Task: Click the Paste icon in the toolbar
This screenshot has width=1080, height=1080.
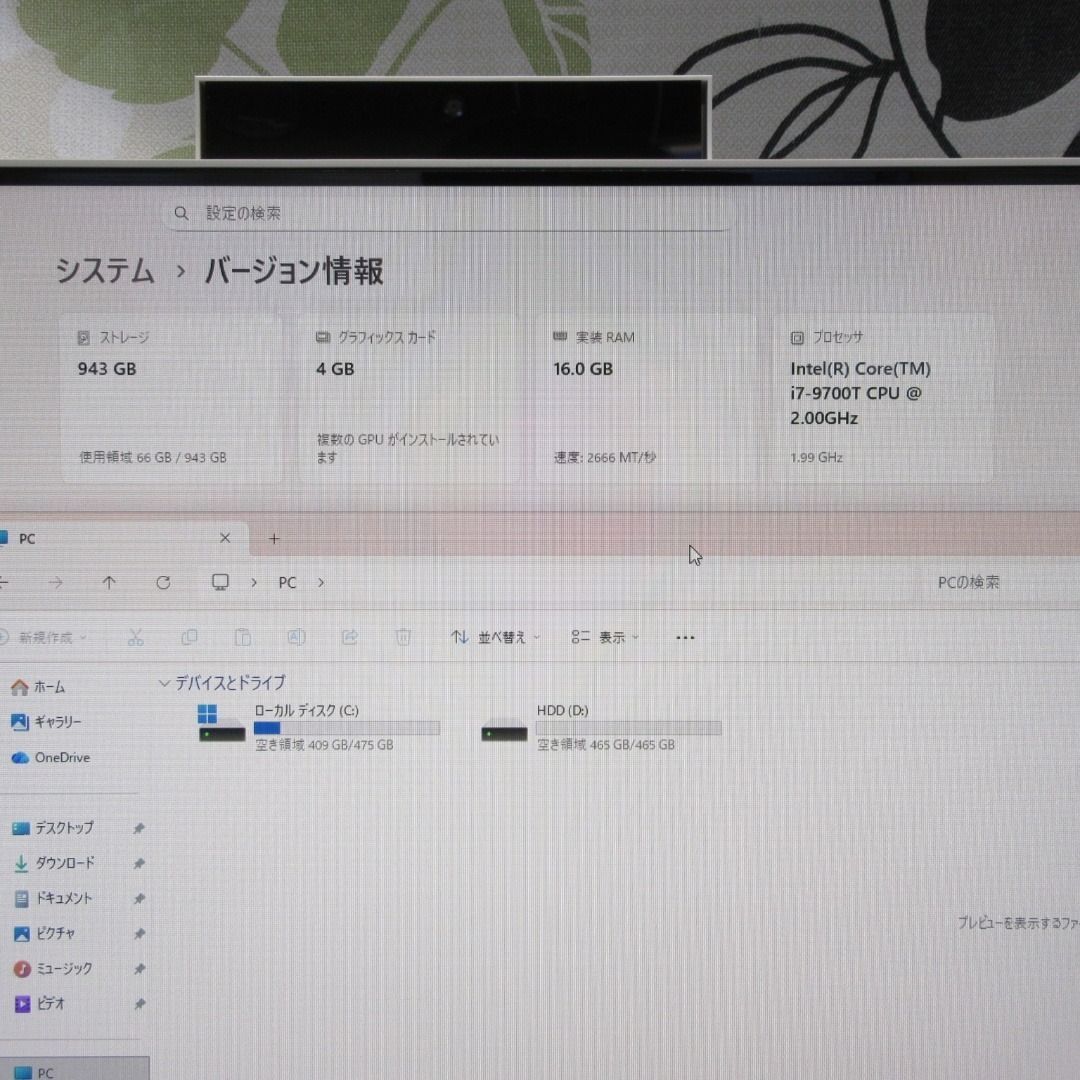Action: click(242, 637)
